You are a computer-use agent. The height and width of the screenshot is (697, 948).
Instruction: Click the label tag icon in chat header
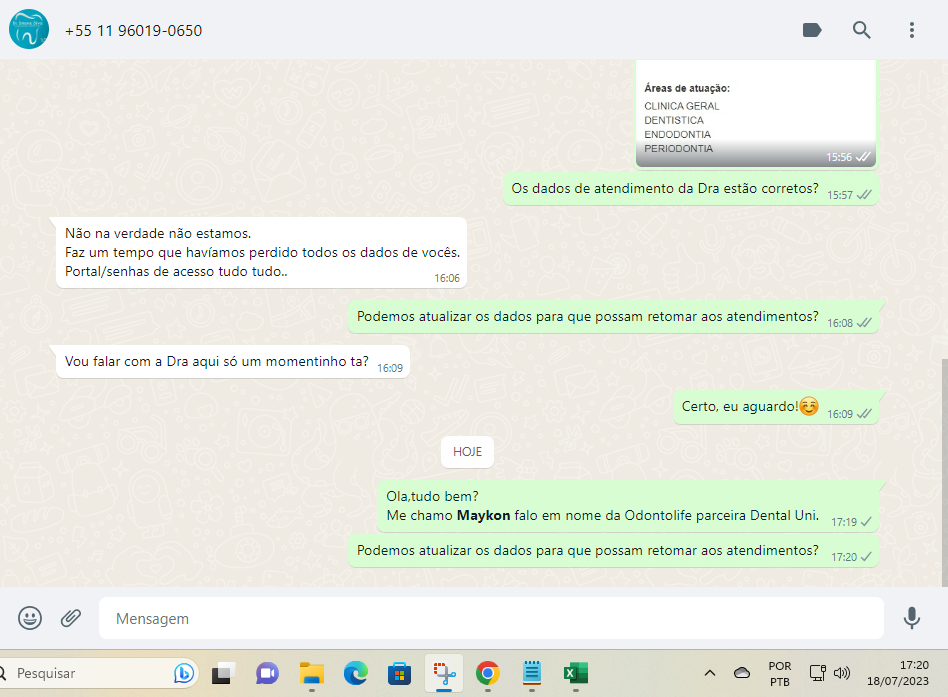[x=811, y=30]
